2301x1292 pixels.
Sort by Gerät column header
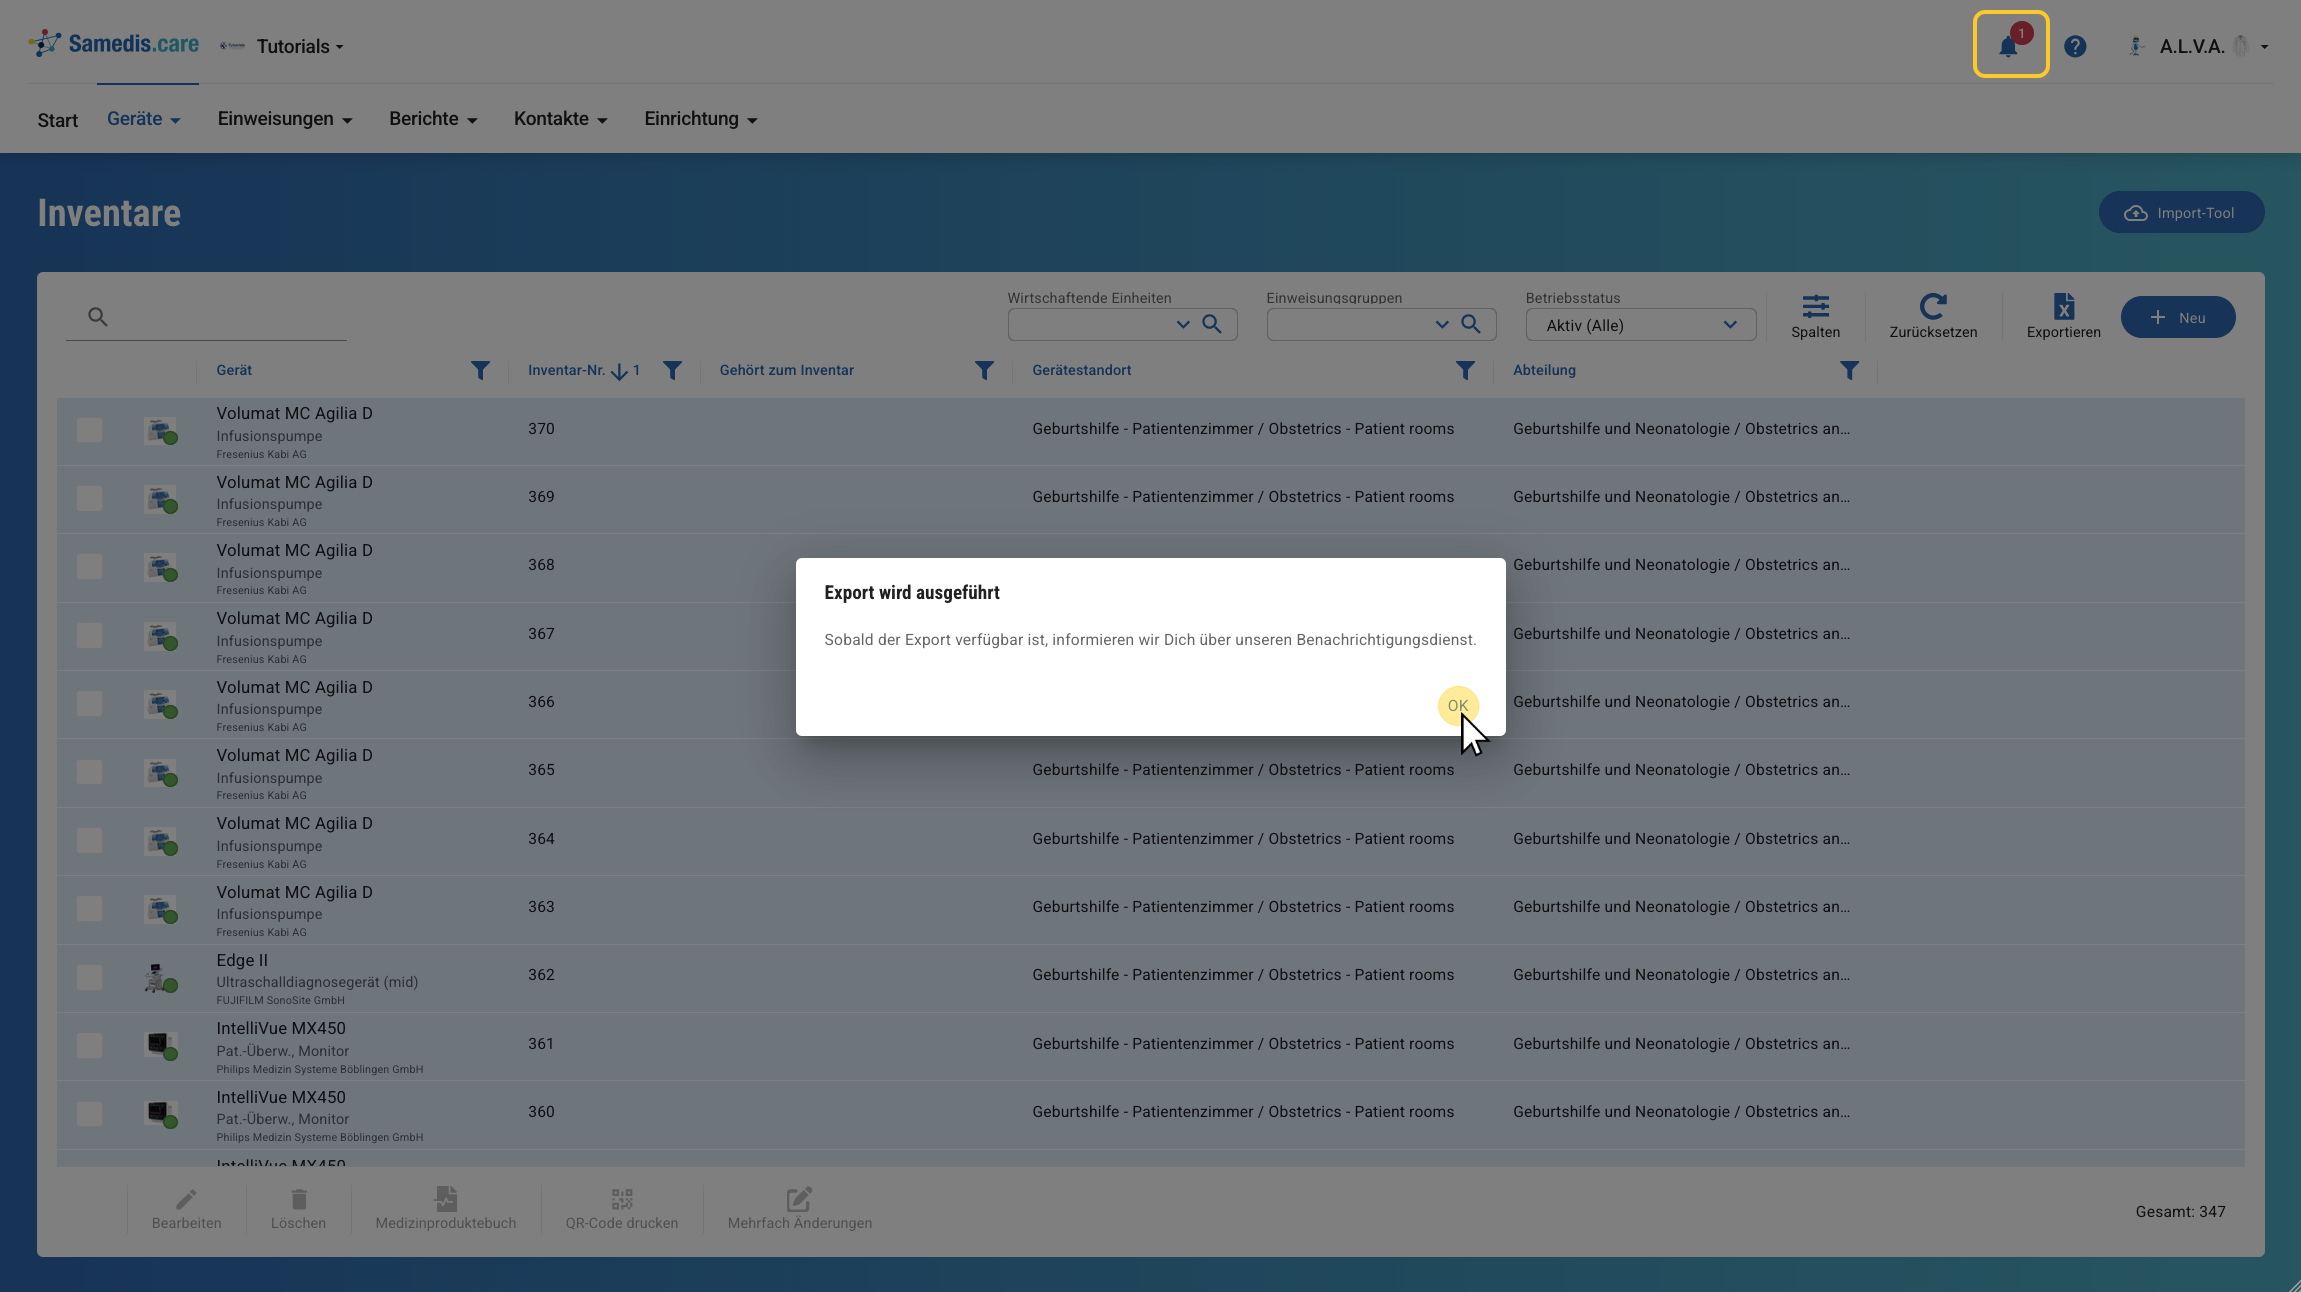pos(234,371)
